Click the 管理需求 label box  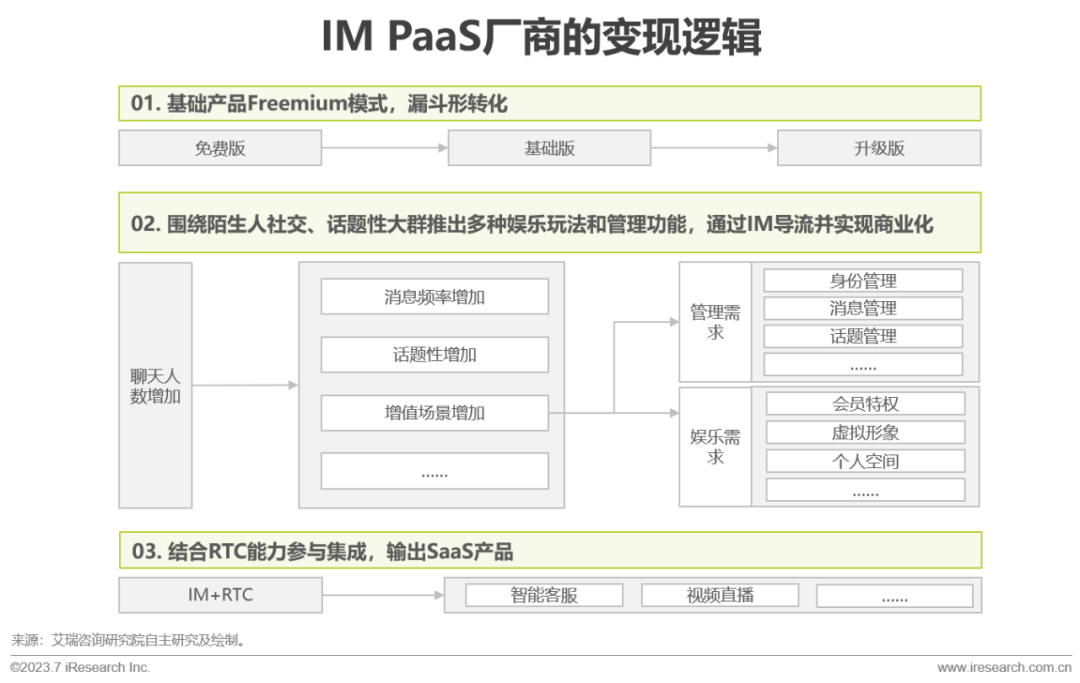[x=715, y=321]
